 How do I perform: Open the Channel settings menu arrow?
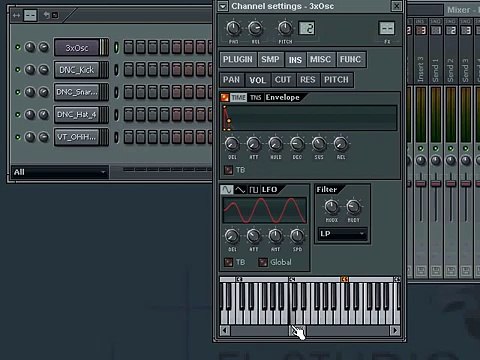click(x=223, y=6)
